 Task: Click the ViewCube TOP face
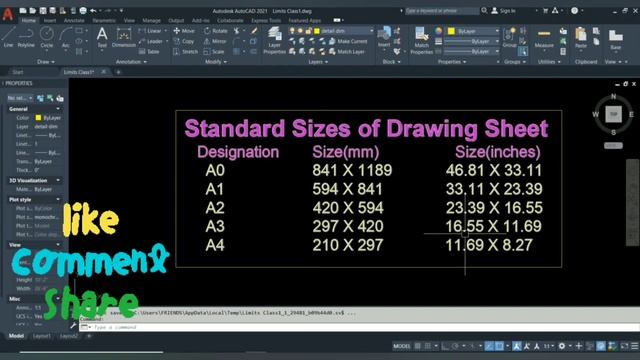pos(613,114)
